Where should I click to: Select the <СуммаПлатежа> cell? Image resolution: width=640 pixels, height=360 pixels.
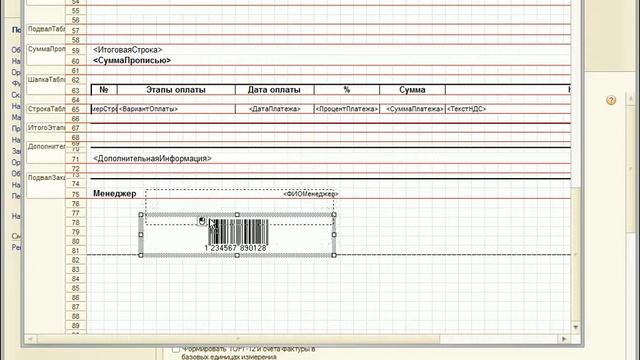click(412, 109)
